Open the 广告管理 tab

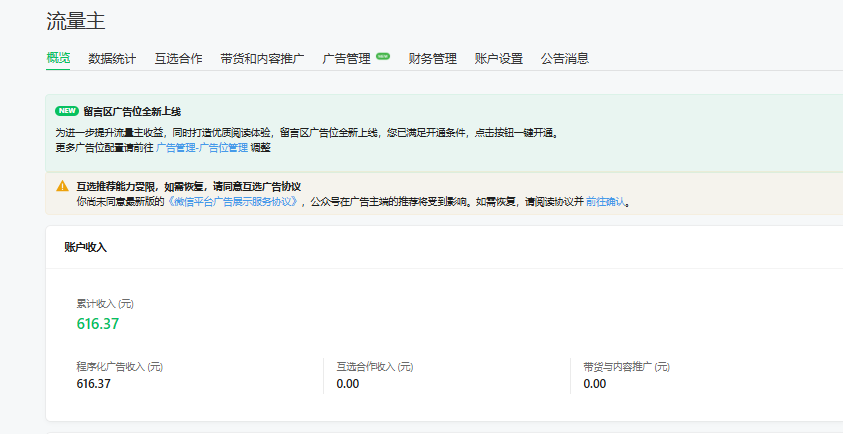point(346,59)
